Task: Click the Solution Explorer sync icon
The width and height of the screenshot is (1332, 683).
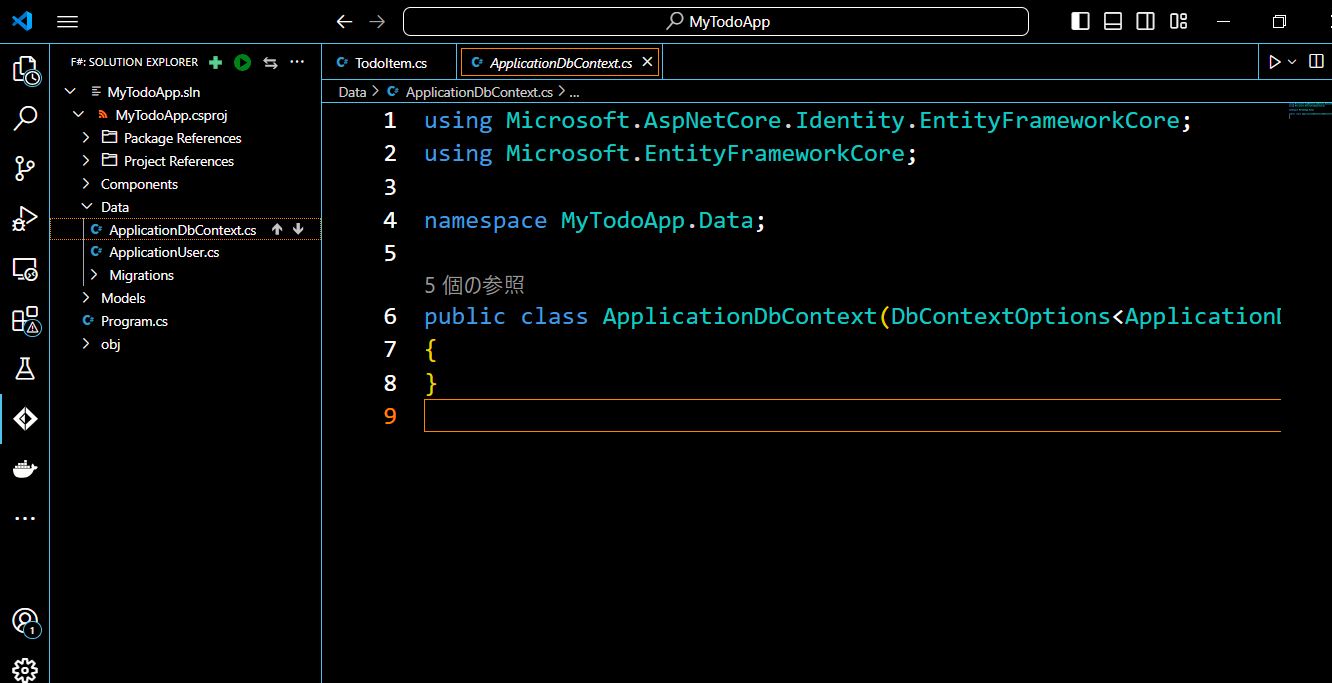Action: (269, 62)
